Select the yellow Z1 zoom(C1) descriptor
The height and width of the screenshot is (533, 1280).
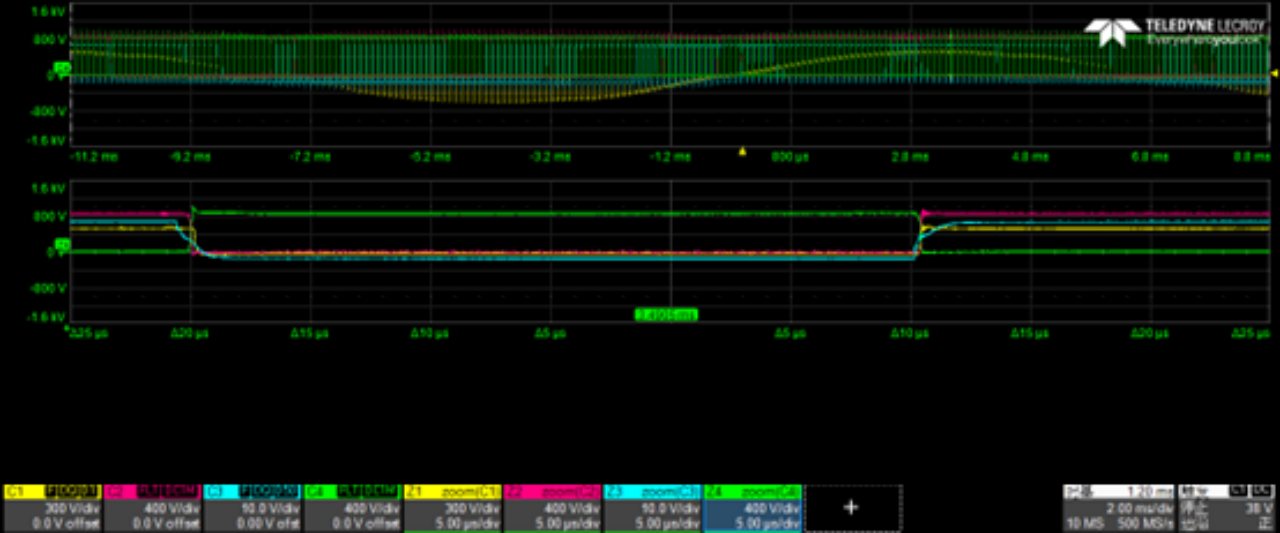(452, 508)
